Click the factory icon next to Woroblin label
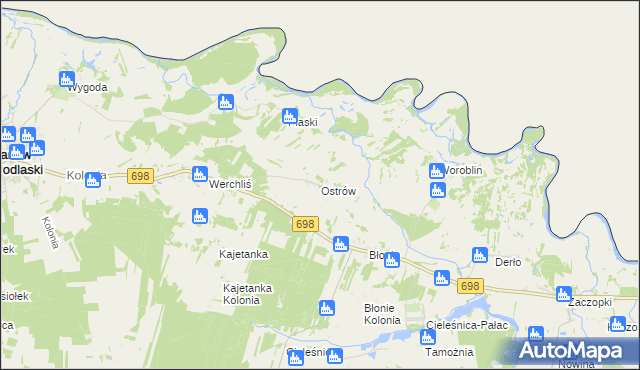Viewport: 640px width, 370px height. [437, 171]
